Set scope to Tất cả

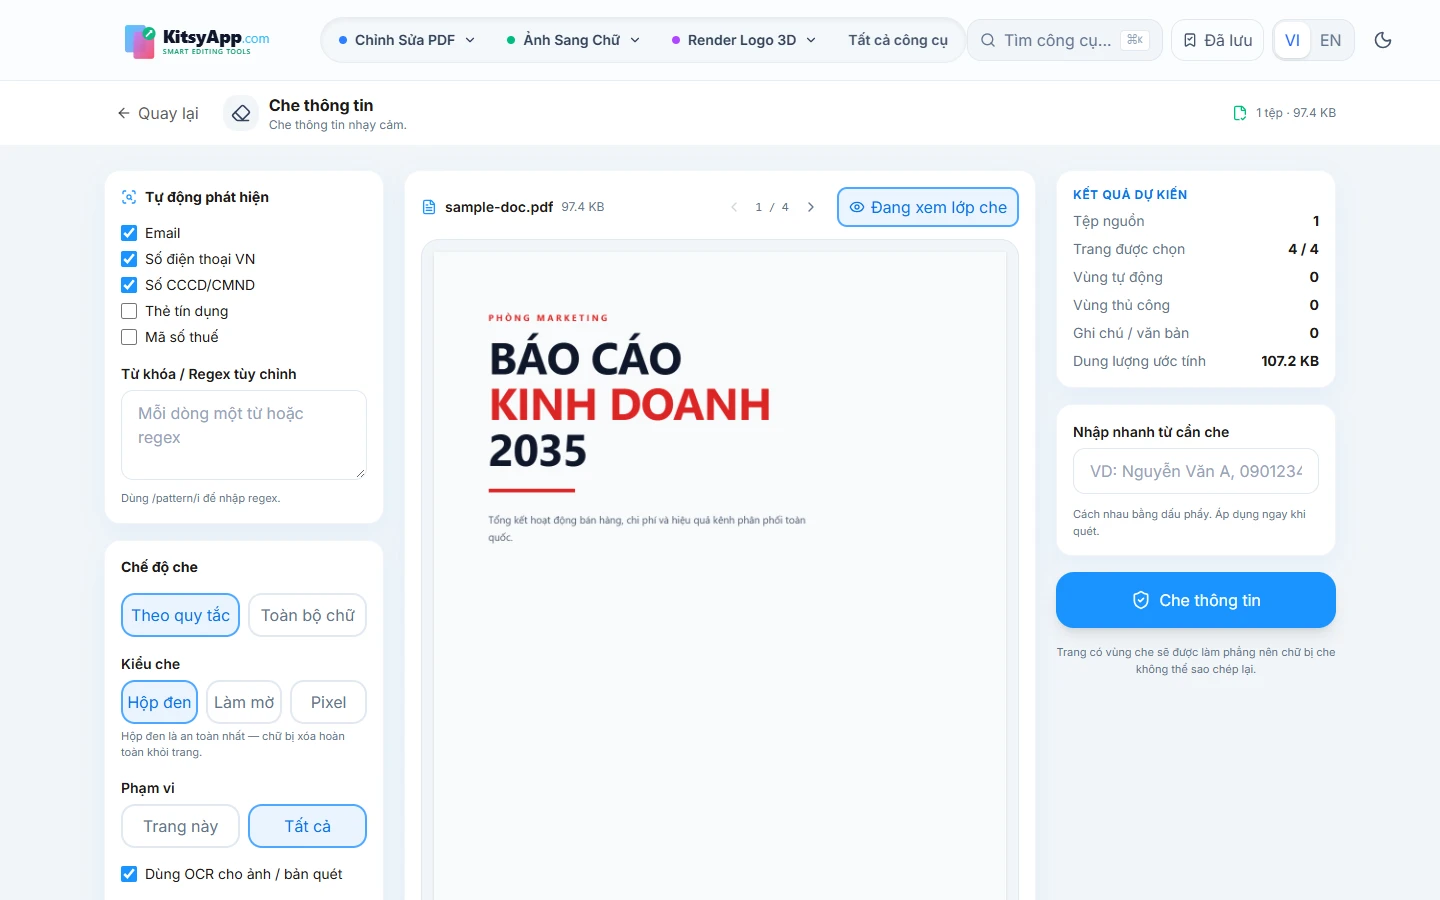[308, 826]
